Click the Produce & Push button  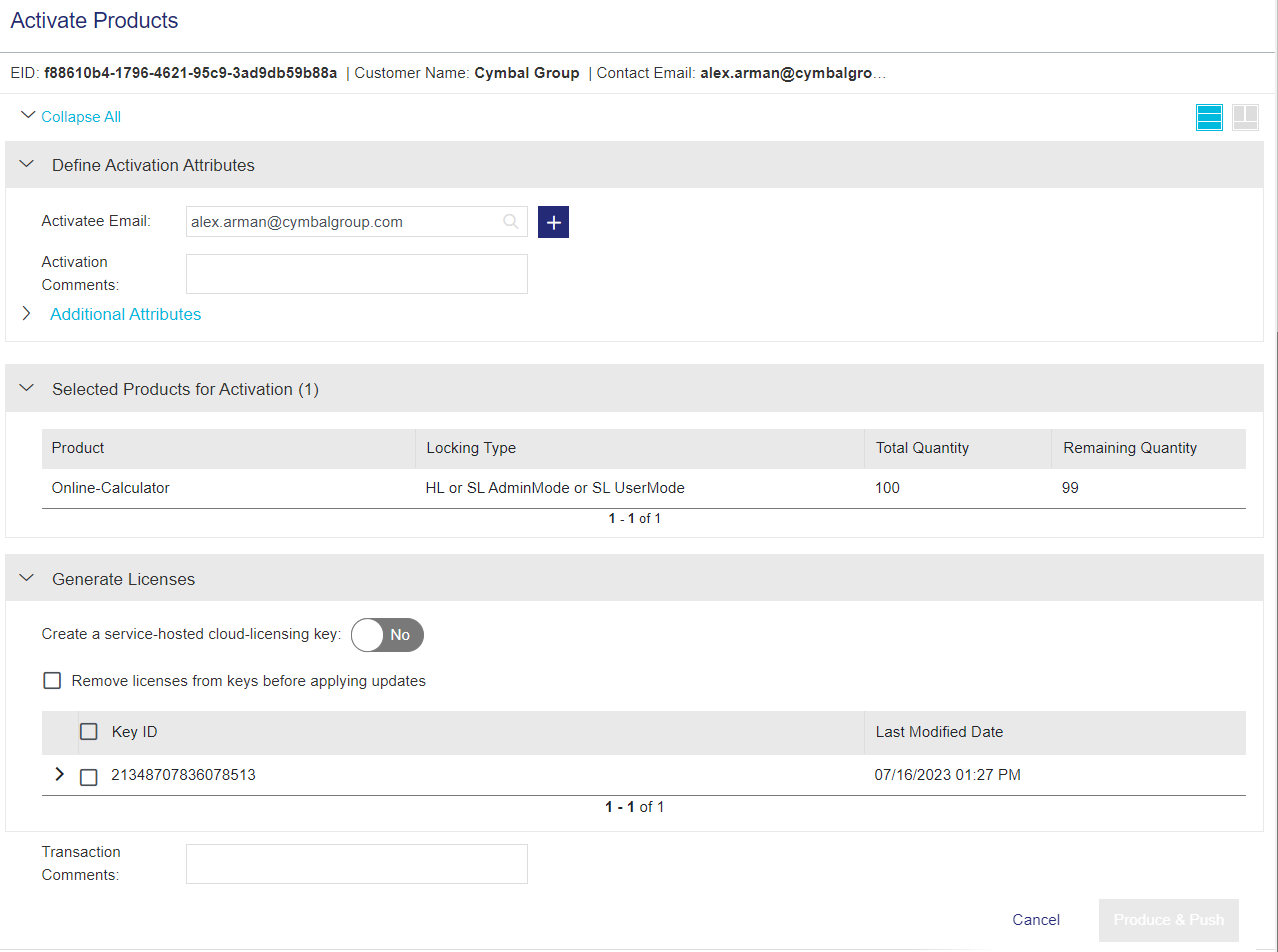pyautogui.click(x=1168, y=920)
